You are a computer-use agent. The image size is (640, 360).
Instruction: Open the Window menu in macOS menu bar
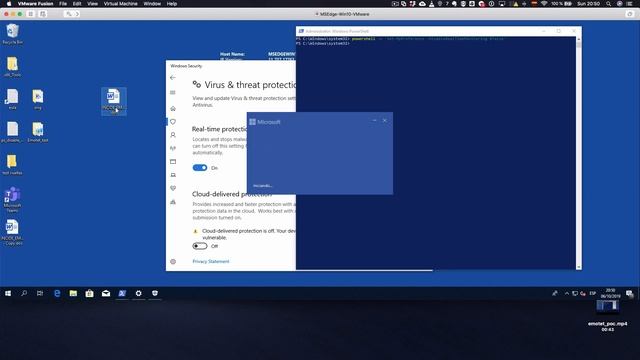(152, 4)
